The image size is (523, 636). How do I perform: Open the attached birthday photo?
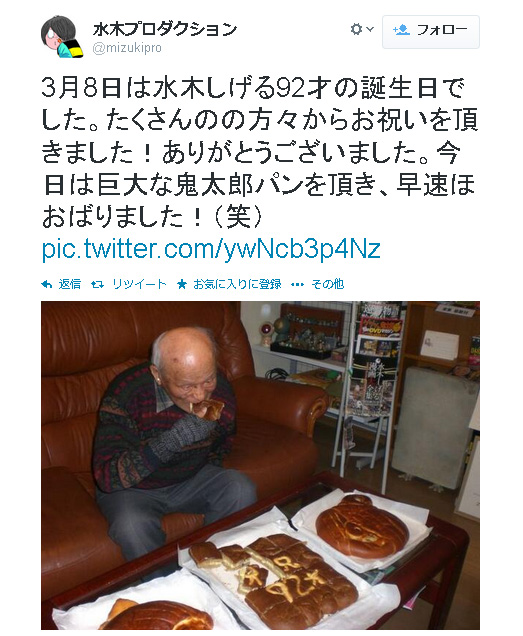pos(260,465)
